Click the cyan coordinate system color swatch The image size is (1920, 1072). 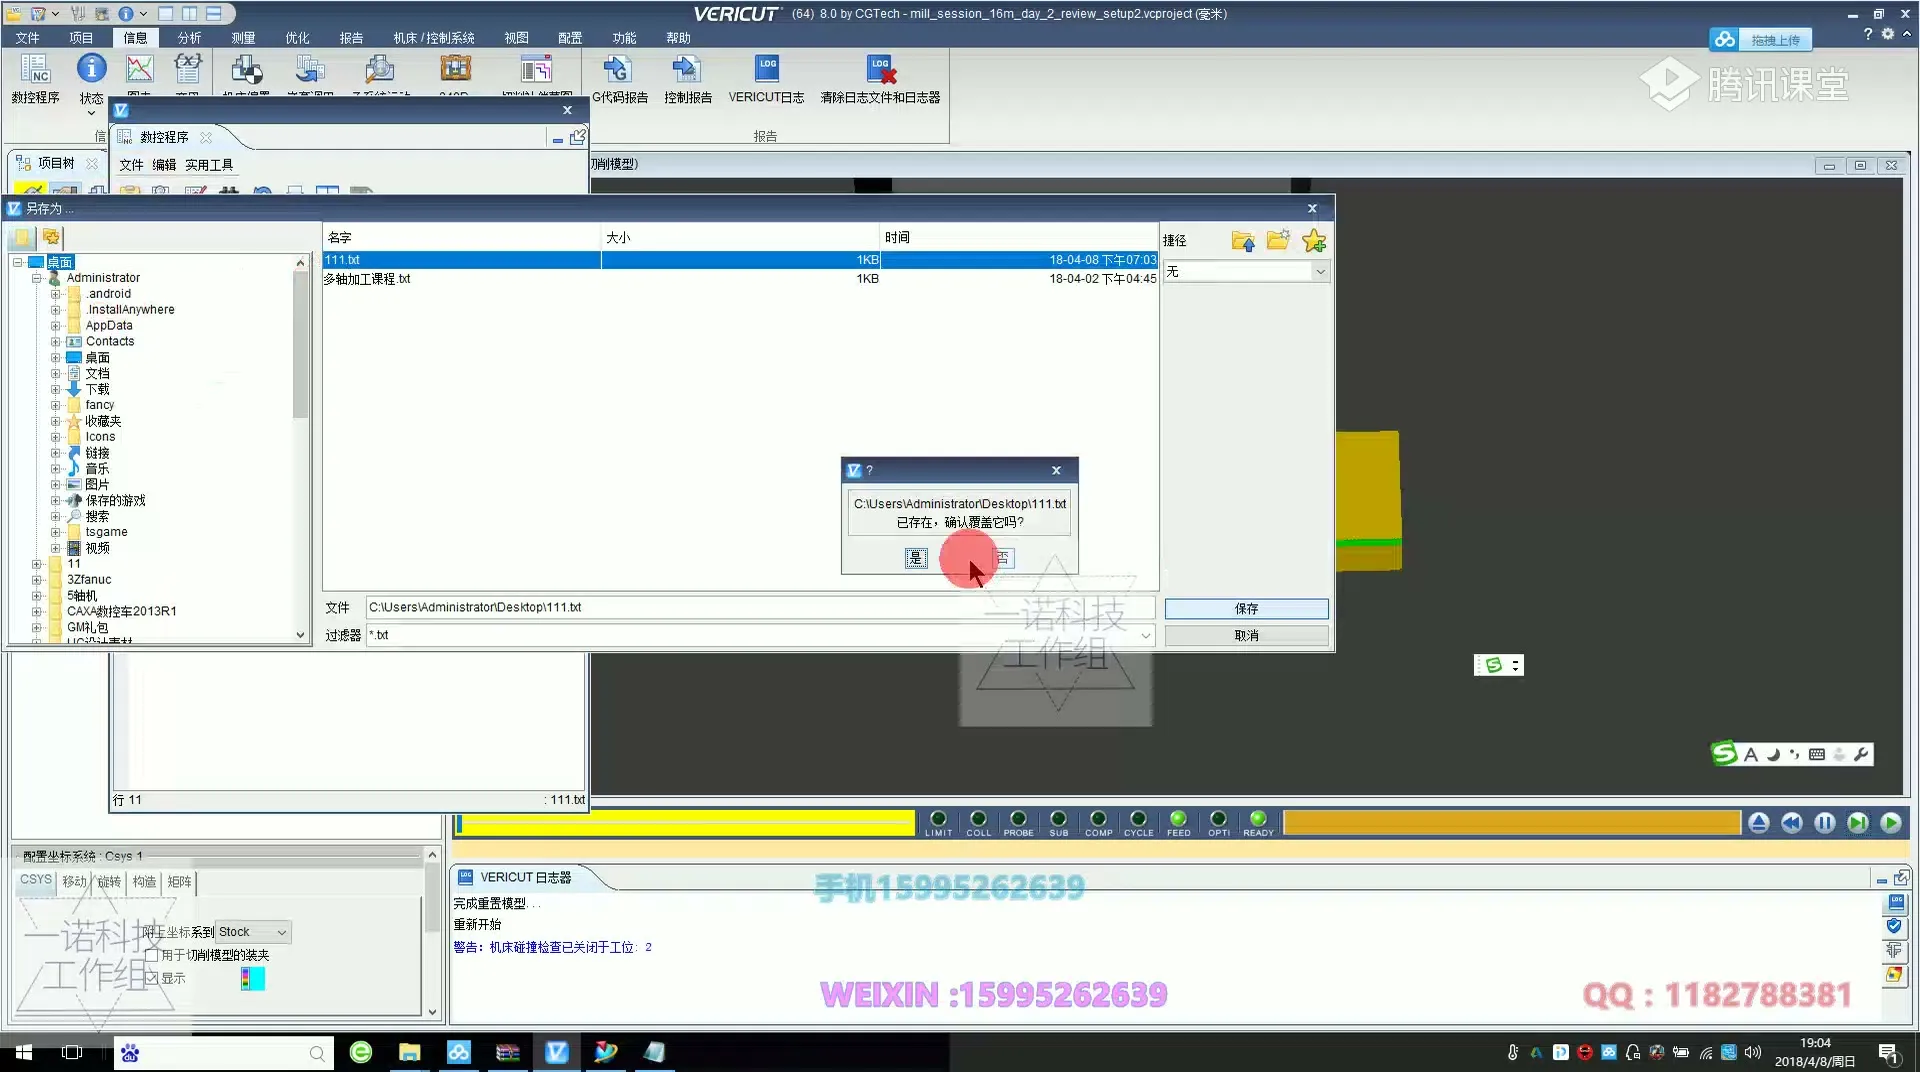point(253,979)
